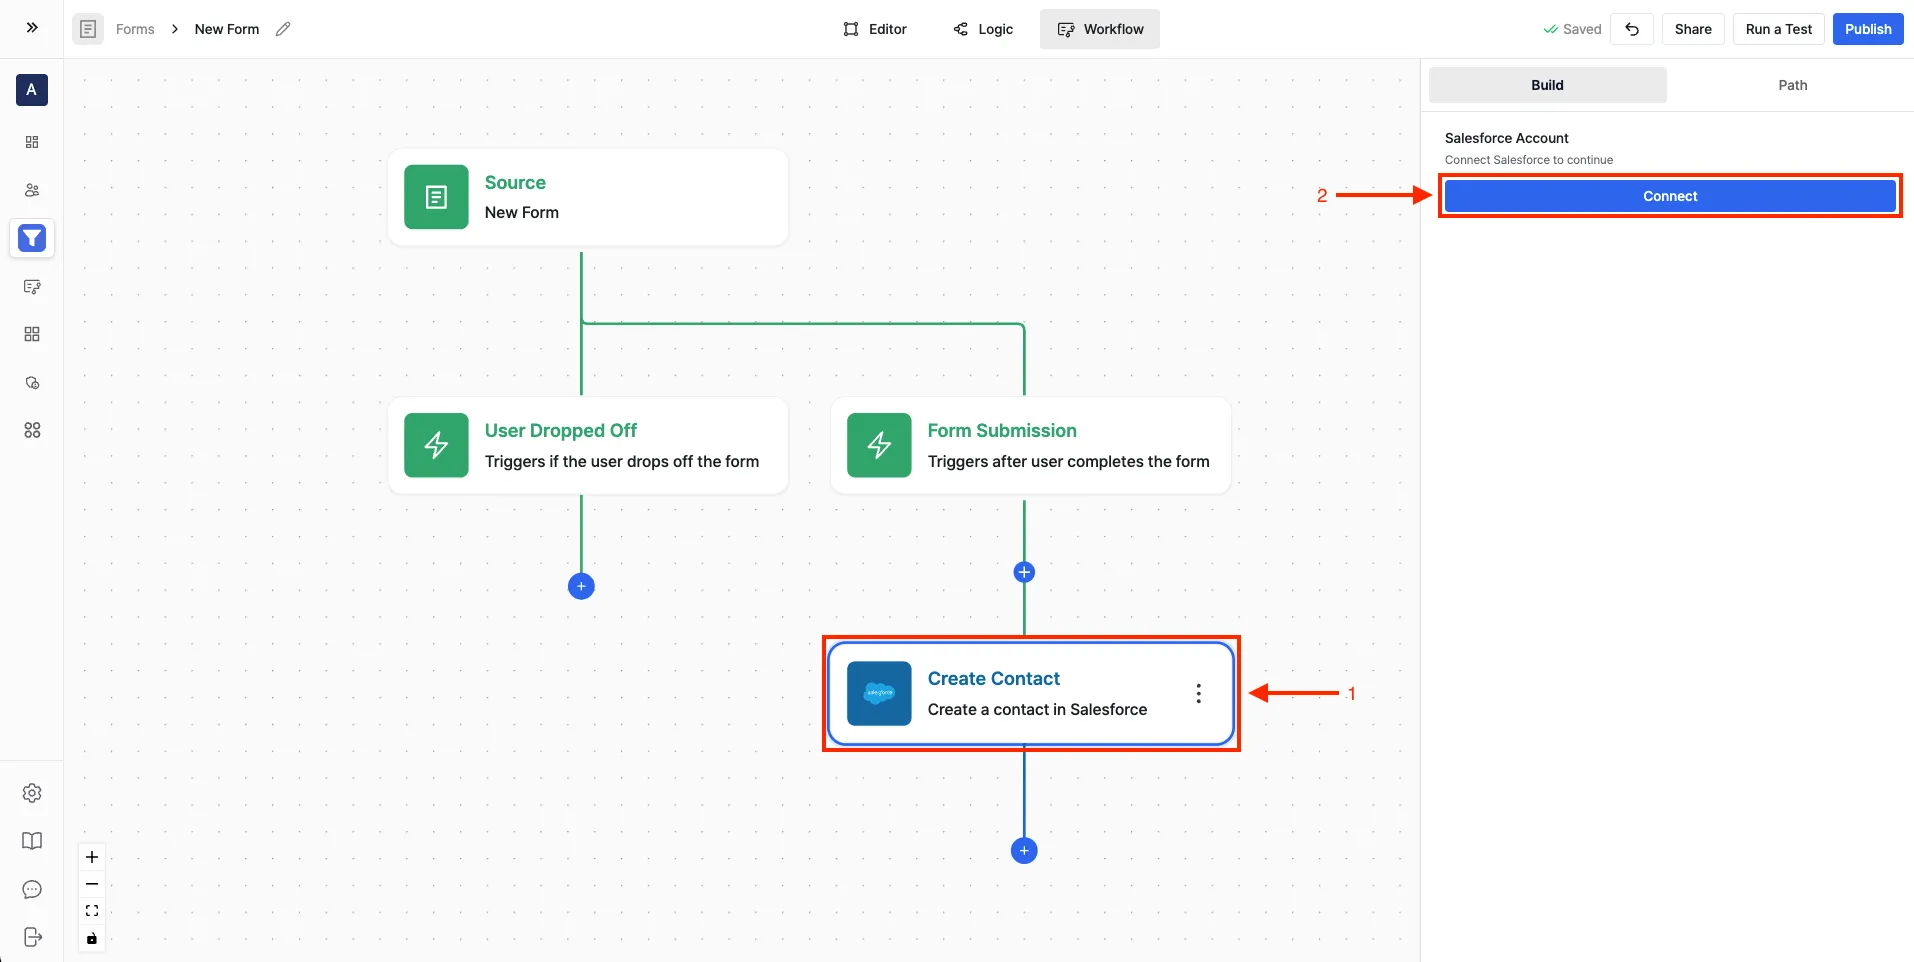Open the settings gear in the lower sidebar
Image resolution: width=1914 pixels, height=962 pixels.
[31, 792]
